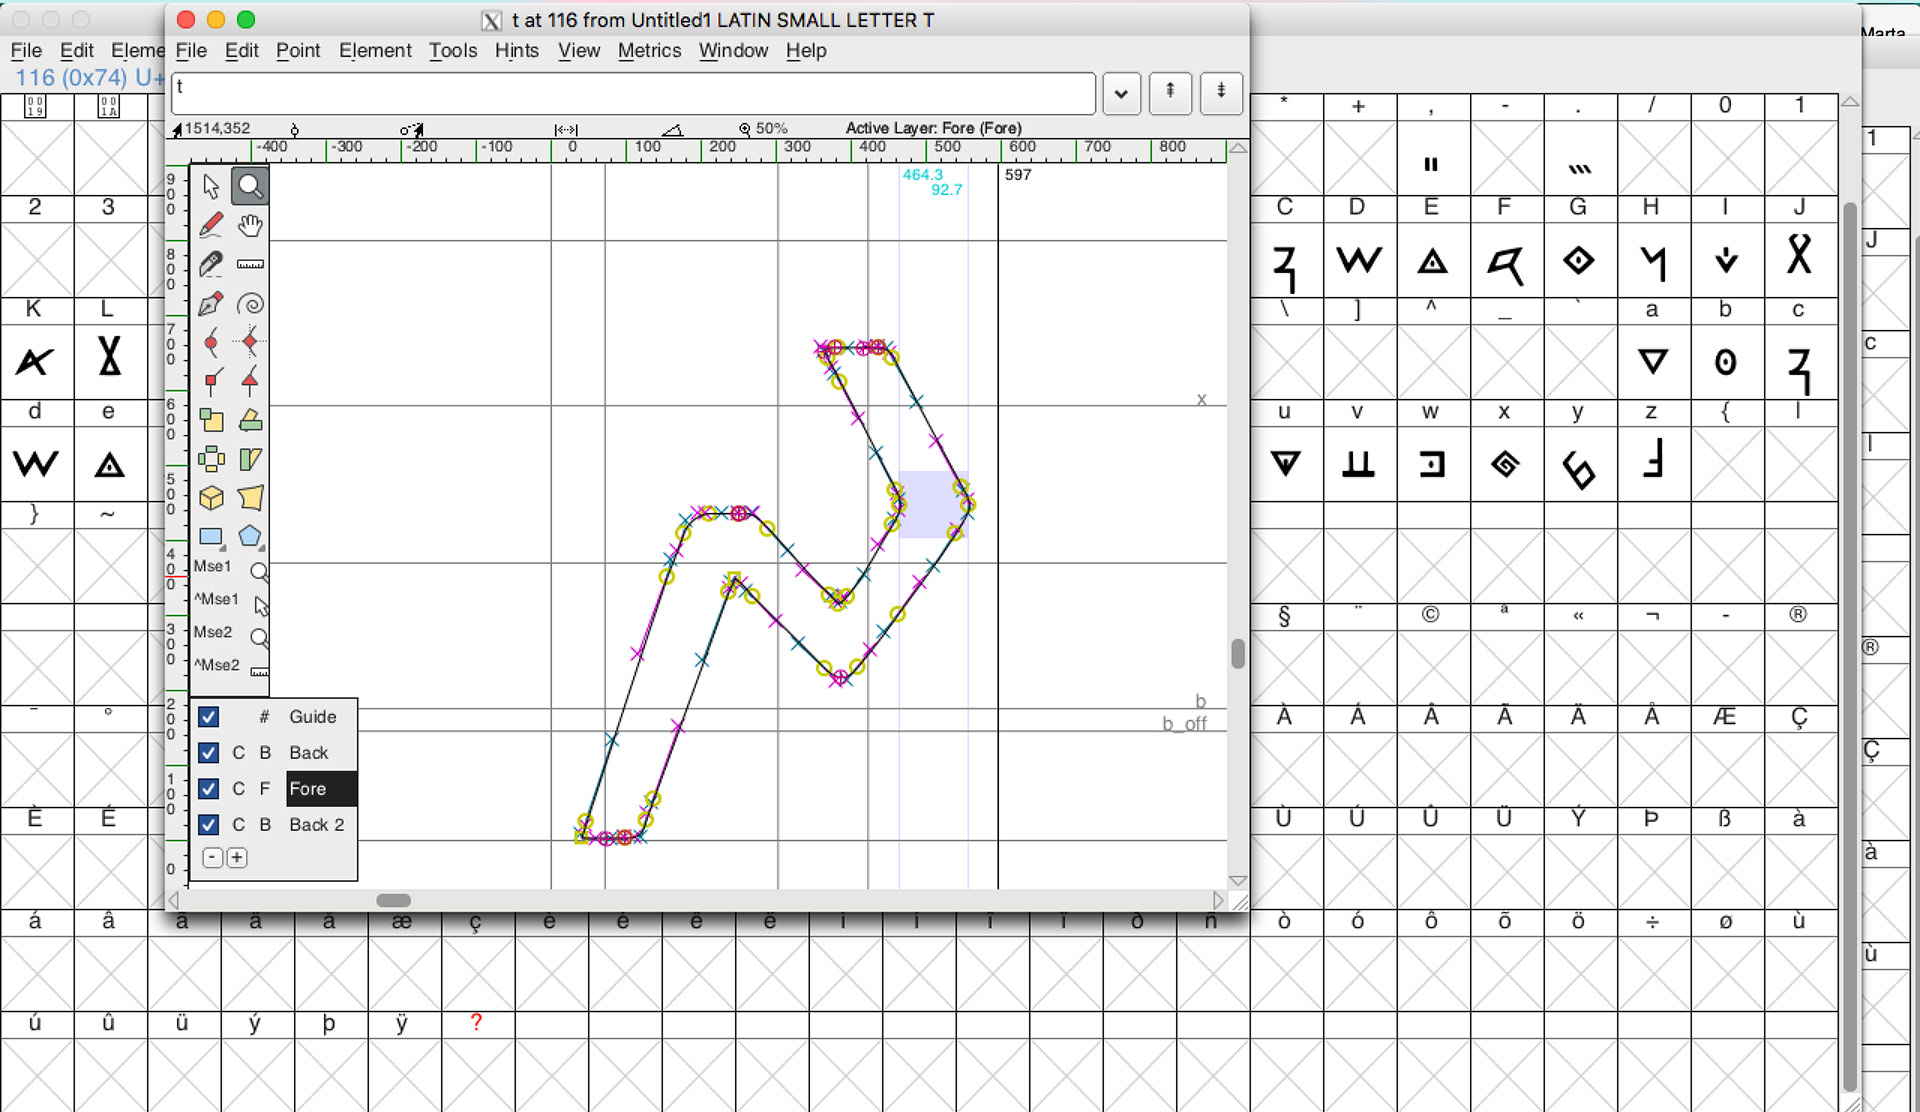Select lowercase v glyph cell in font view

(1358, 465)
